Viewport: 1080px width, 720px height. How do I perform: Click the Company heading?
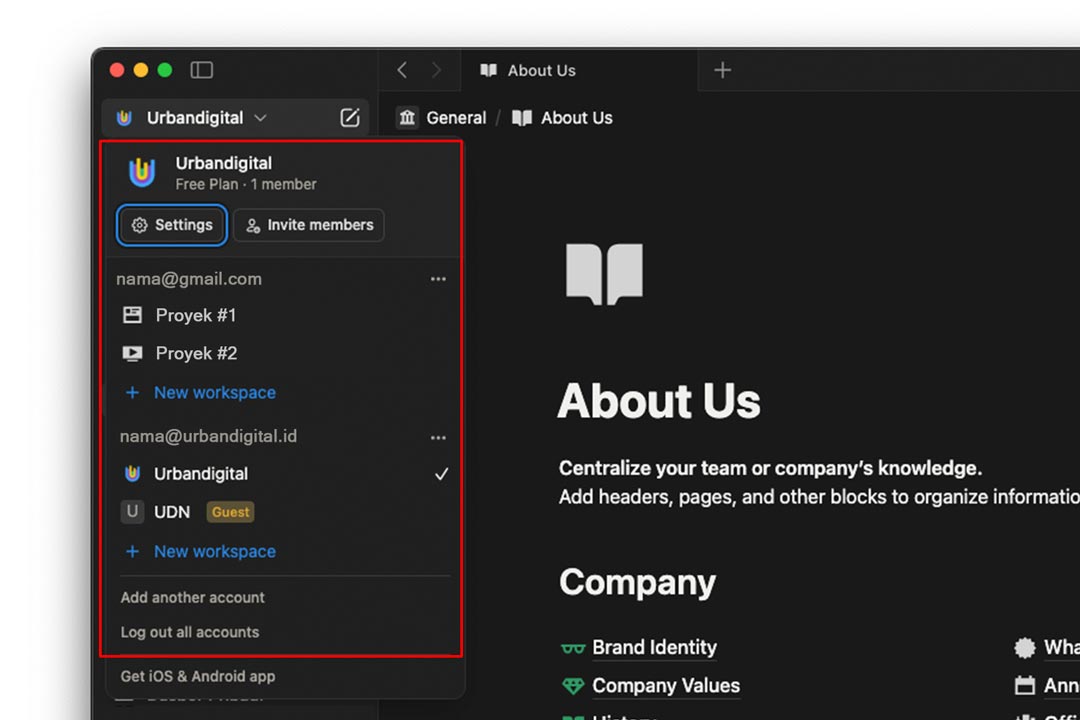click(x=638, y=583)
